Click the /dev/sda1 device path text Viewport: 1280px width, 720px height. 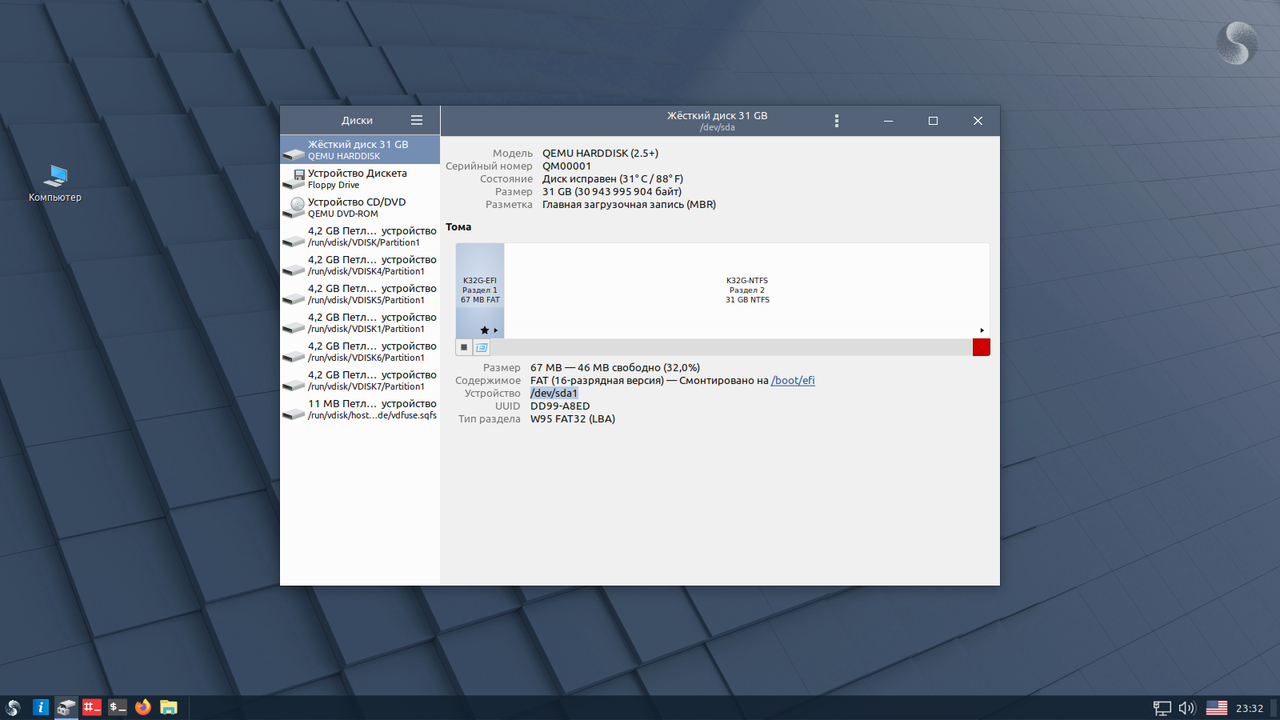pos(554,393)
